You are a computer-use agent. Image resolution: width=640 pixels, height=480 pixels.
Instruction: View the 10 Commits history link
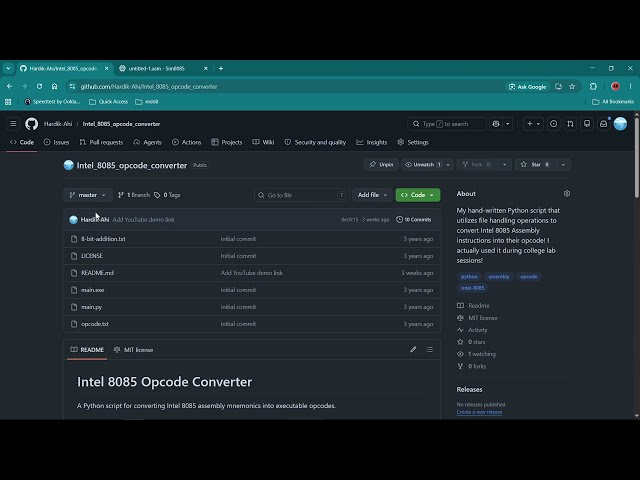pyautogui.click(x=413, y=220)
